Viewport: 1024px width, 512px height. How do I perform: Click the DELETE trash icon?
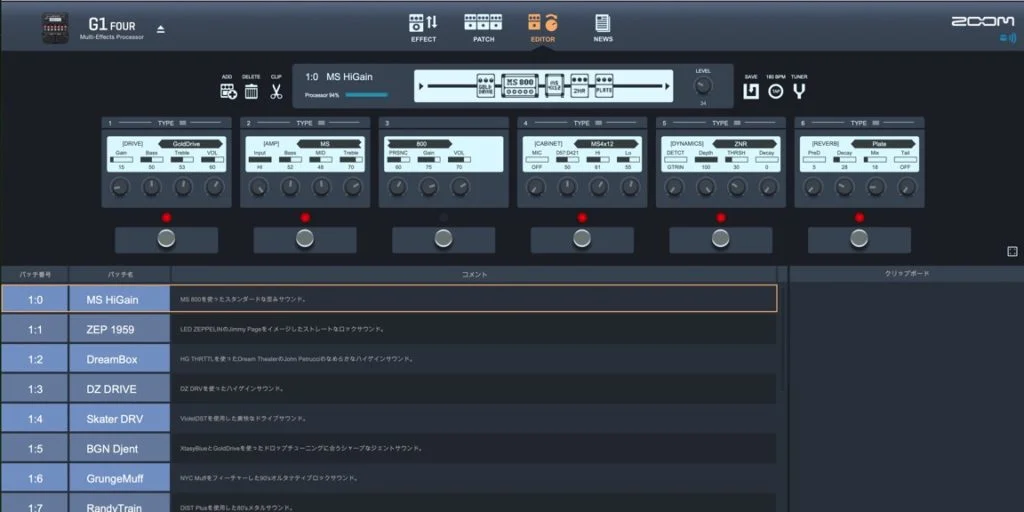click(x=251, y=91)
